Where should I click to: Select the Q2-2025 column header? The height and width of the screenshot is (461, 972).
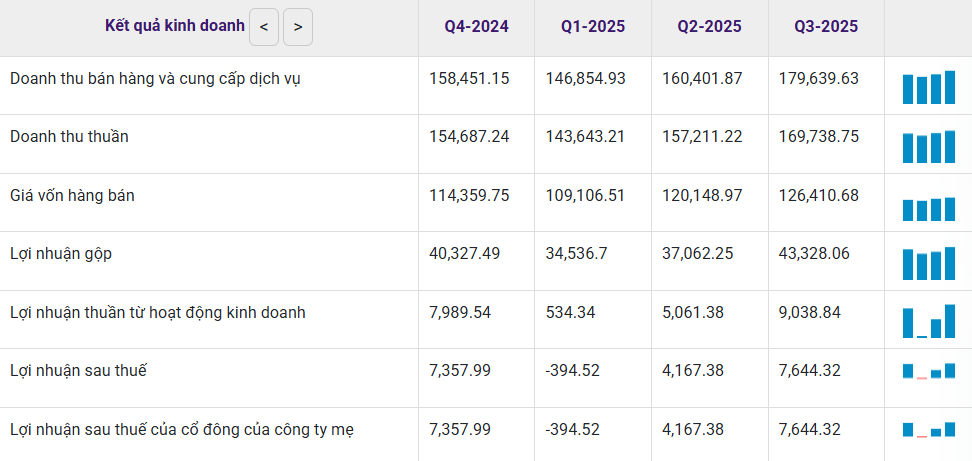click(709, 27)
